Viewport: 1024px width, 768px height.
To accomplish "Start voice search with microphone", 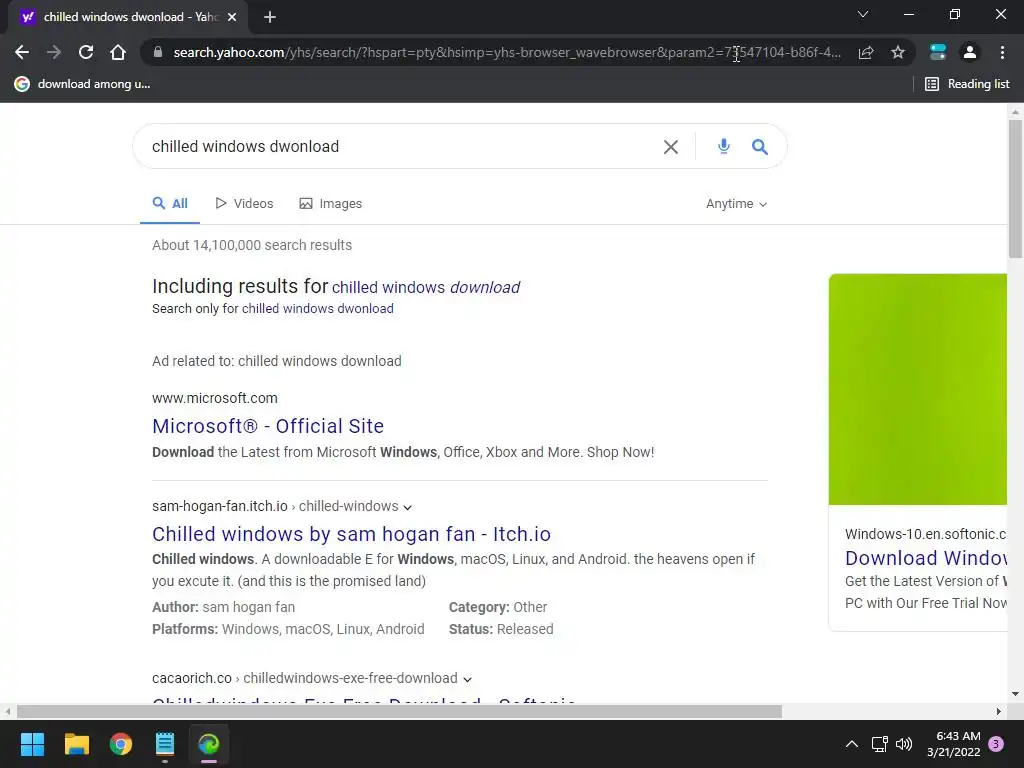I will pyautogui.click(x=724, y=146).
